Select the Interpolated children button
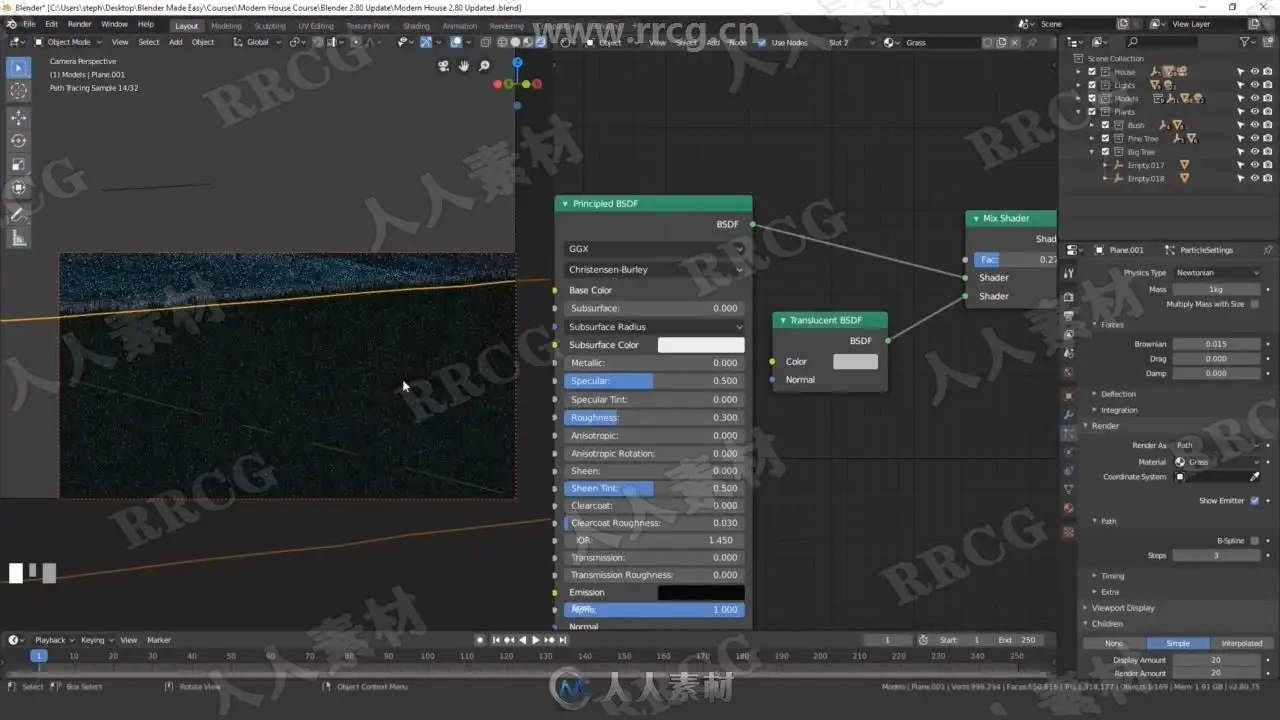Screen dimensions: 1280x720 (1241, 643)
